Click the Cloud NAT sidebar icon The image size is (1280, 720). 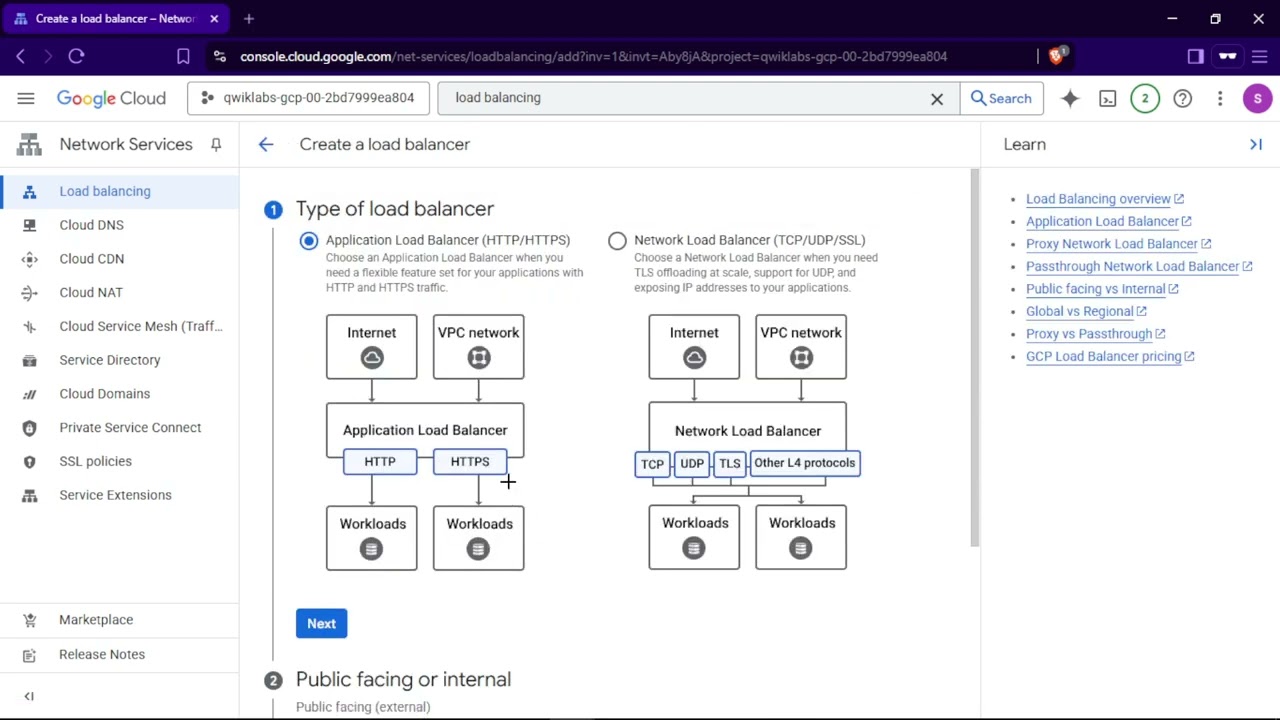29,293
